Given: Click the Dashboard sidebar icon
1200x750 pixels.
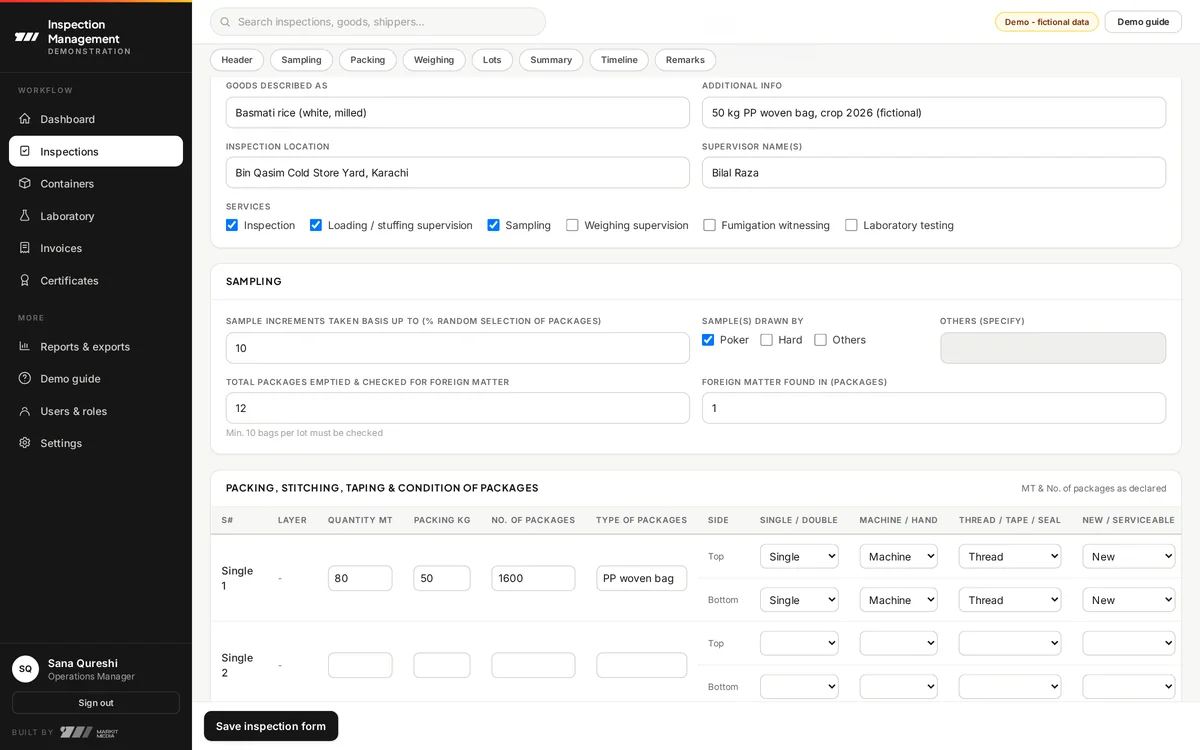Looking at the screenshot, I should pos(25,119).
